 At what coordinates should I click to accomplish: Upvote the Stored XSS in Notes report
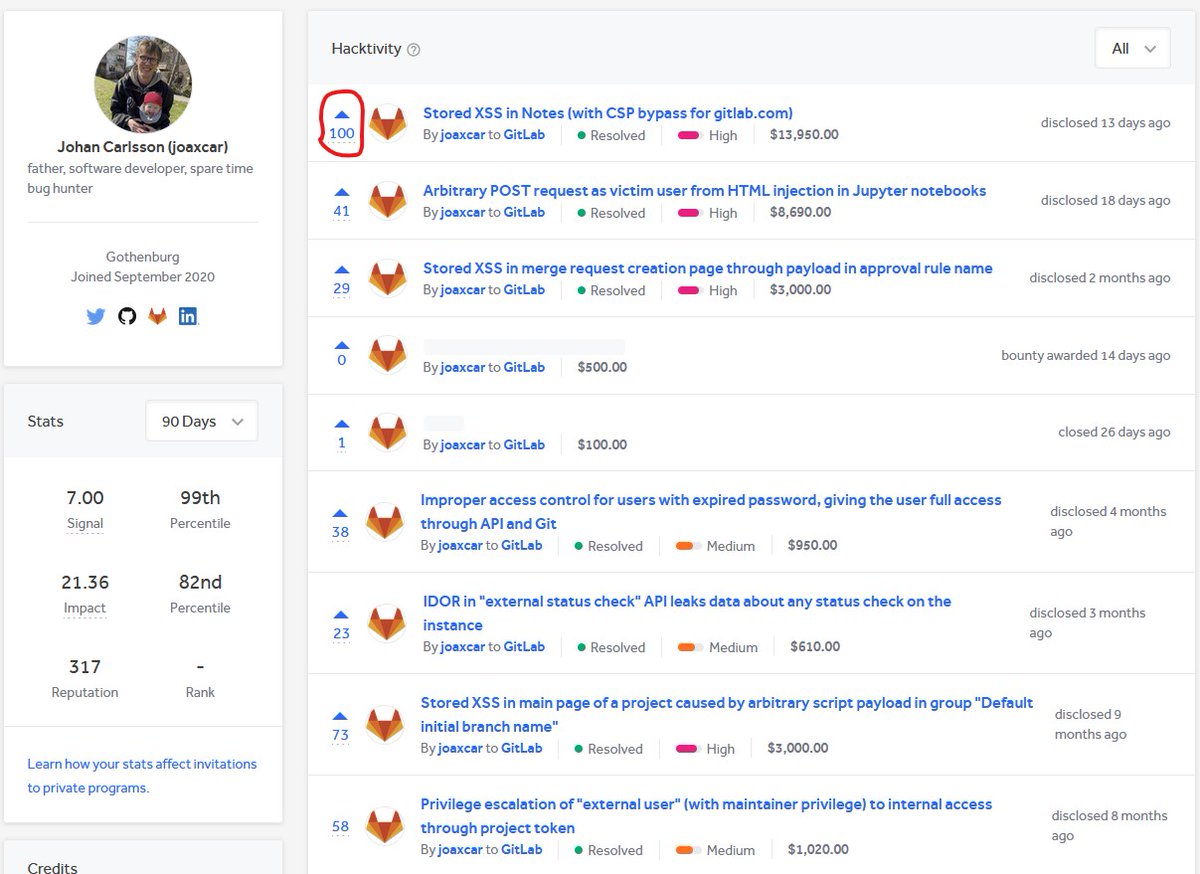(x=342, y=114)
